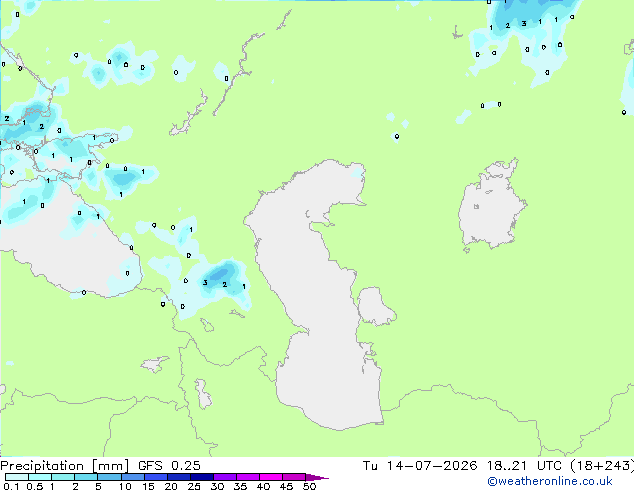
Task: Click the forecast date 'Tu 14-07-2026'
Action: point(420,466)
